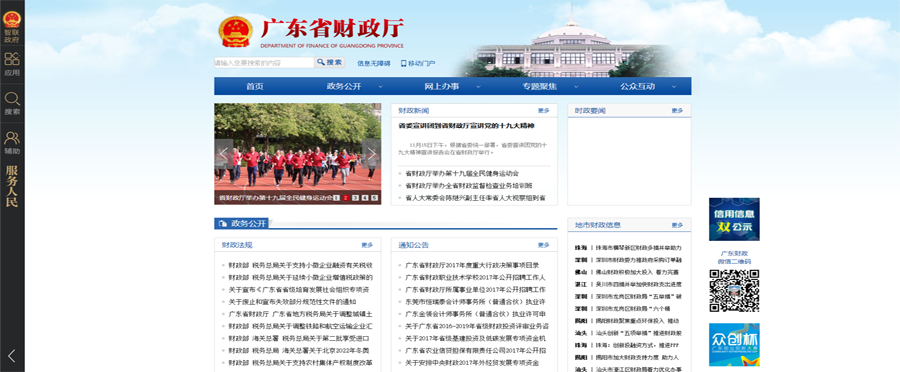This screenshot has width=900, height=372.
Task: Open the 信息无障碍 link
Action: click(374, 64)
